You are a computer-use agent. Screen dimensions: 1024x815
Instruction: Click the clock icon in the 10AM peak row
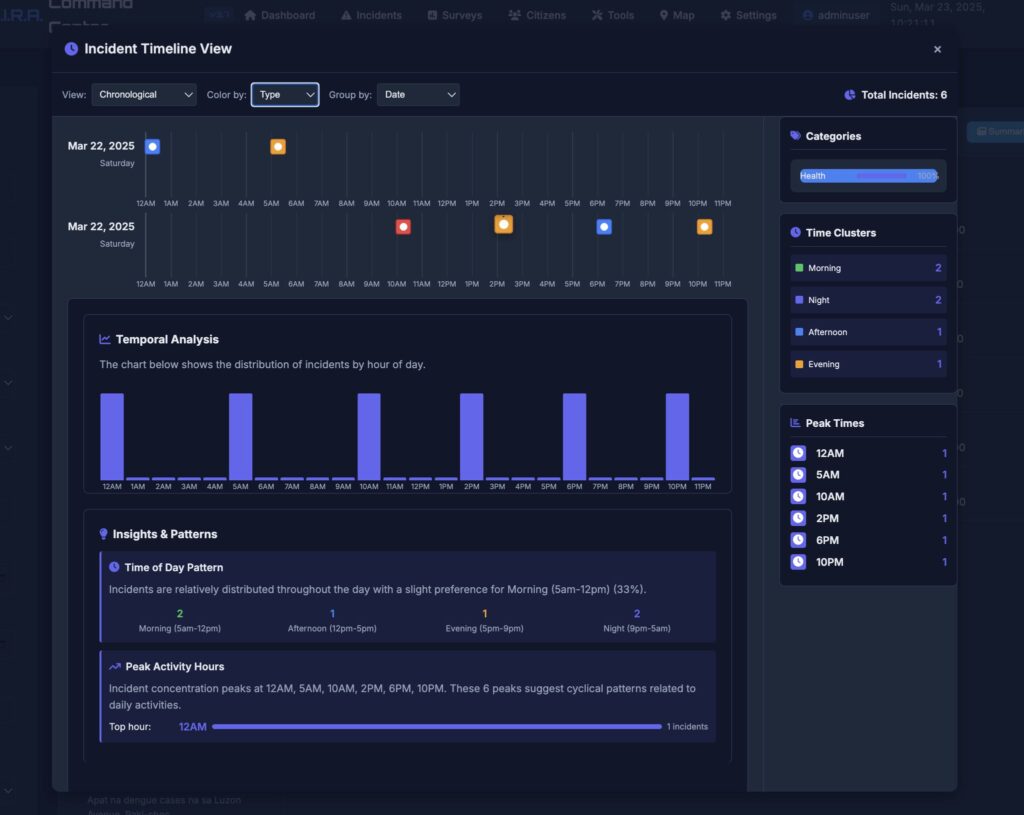pos(798,496)
